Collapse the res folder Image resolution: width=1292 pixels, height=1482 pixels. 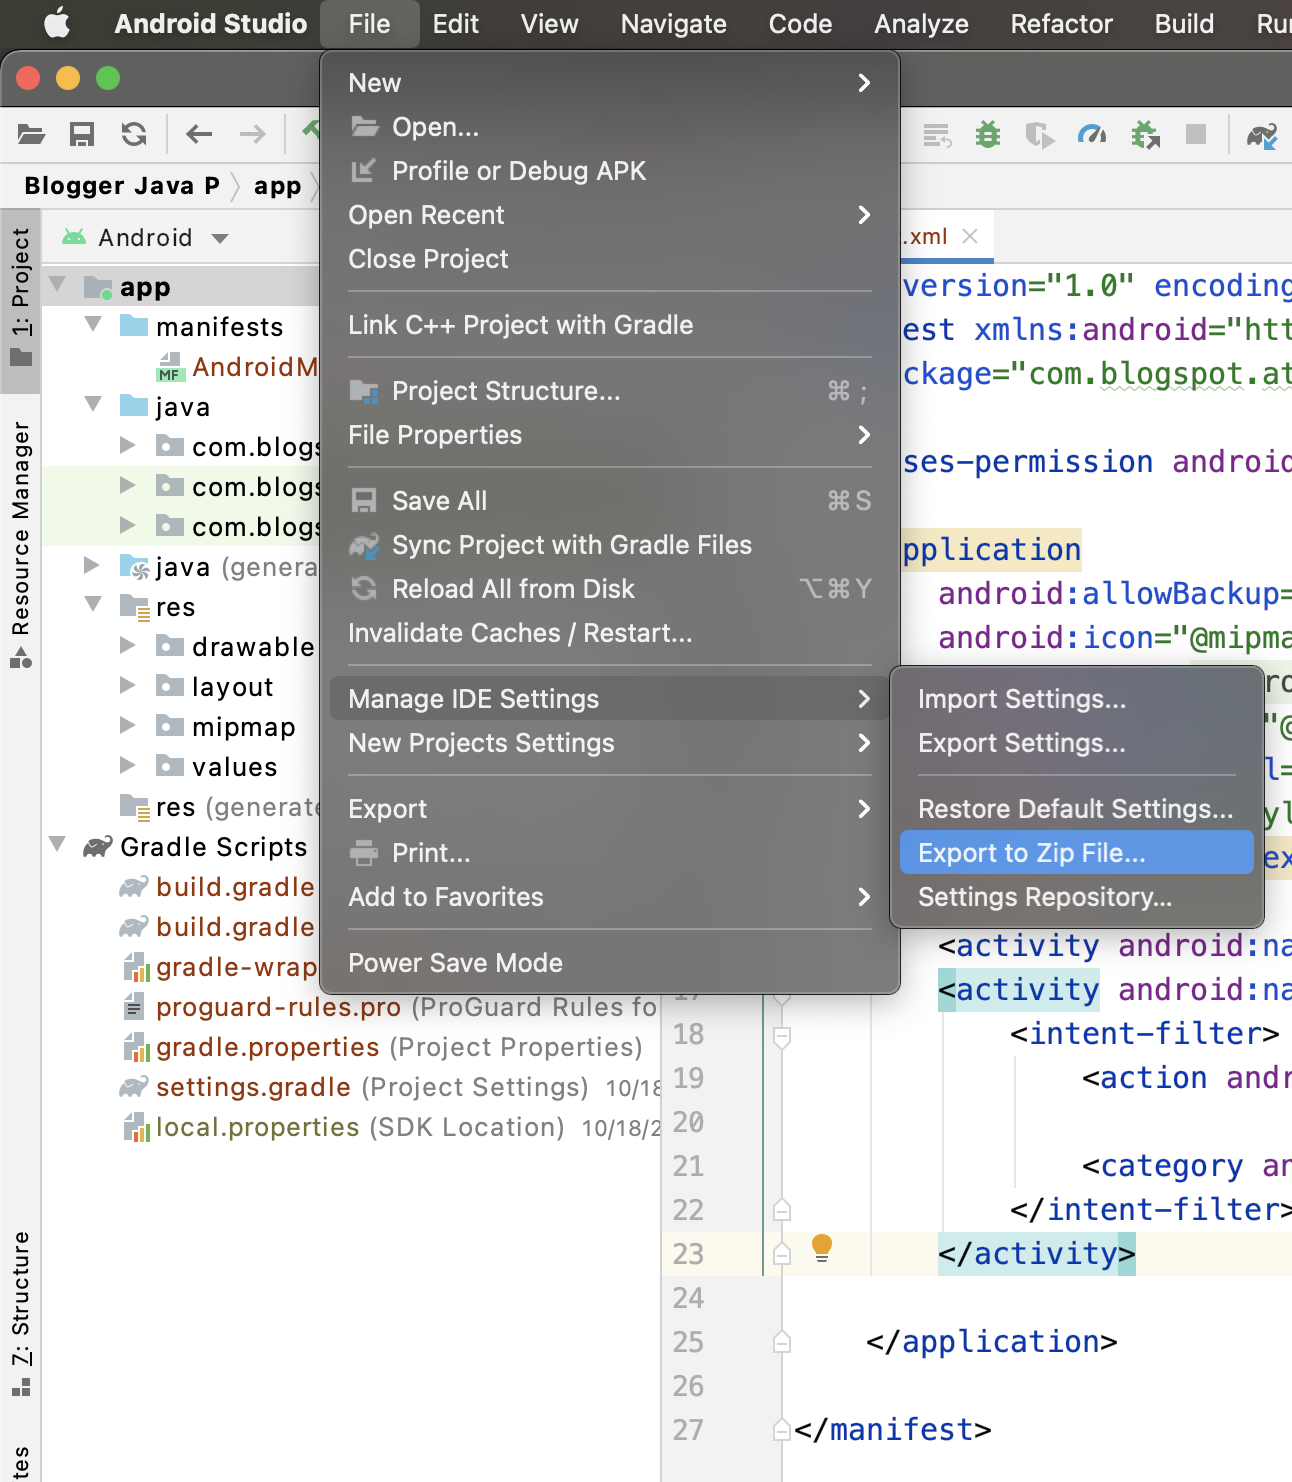pyautogui.click(x=94, y=605)
